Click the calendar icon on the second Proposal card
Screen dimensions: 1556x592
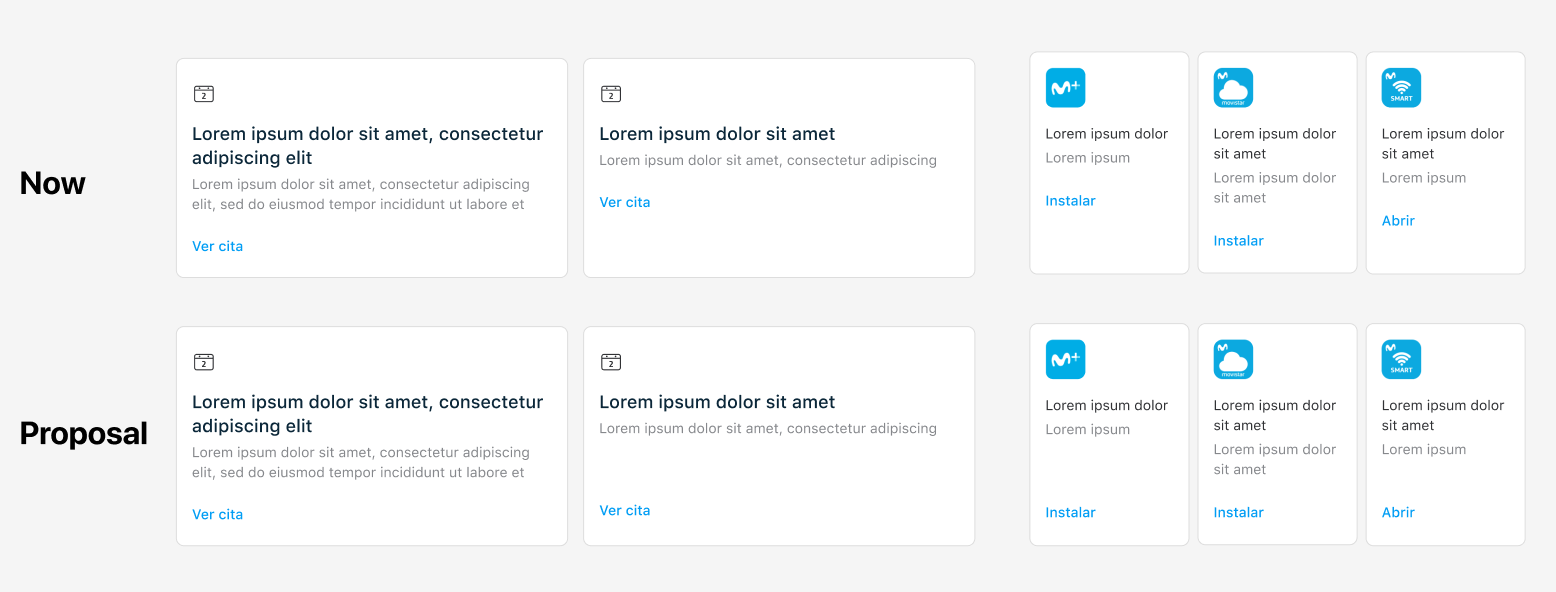[x=611, y=362]
